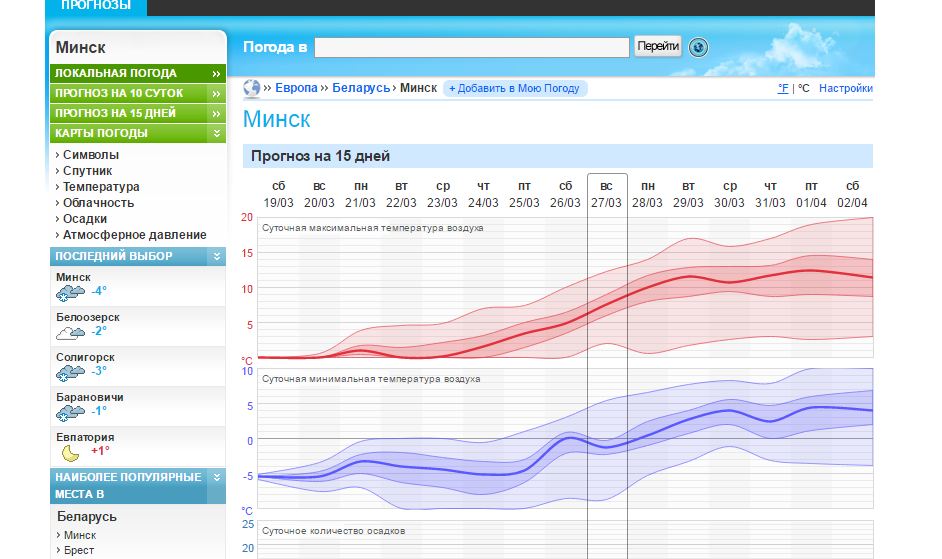942x559 pixels.
Task: Click the cloud icon under Белоозерск
Action: click(69, 332)
